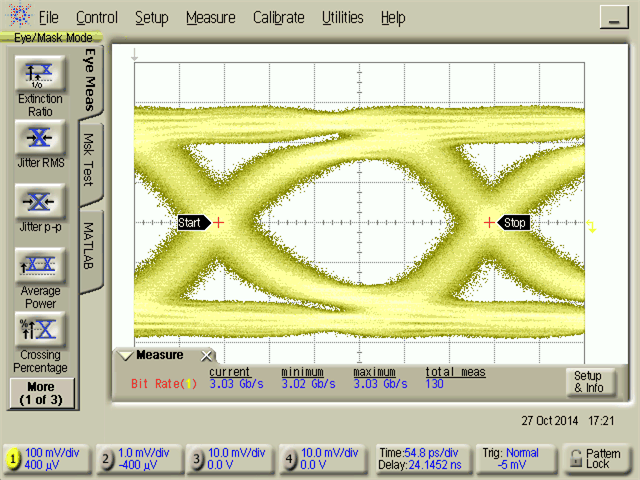Collapse the Measure panel triangle
This screenshot has width=640, height=480.
pyautogui.click(x=124, y=356)
